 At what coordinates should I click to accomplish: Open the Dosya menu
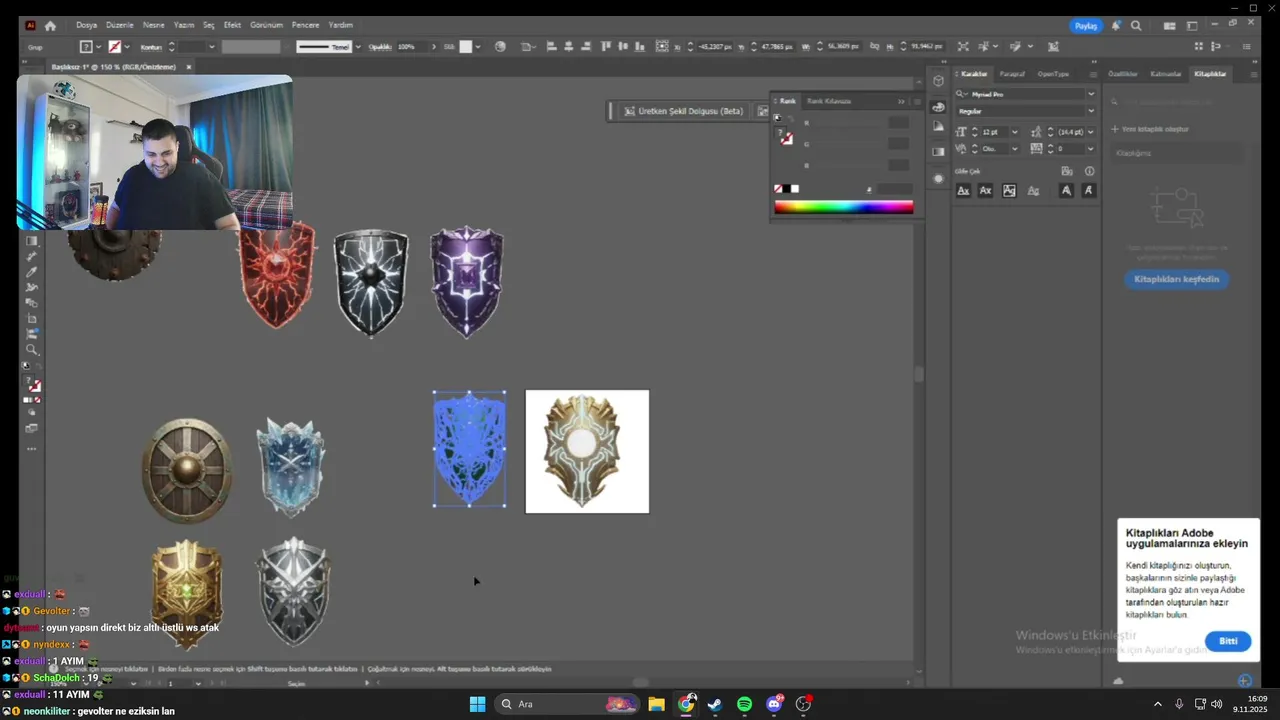[87, 25]
